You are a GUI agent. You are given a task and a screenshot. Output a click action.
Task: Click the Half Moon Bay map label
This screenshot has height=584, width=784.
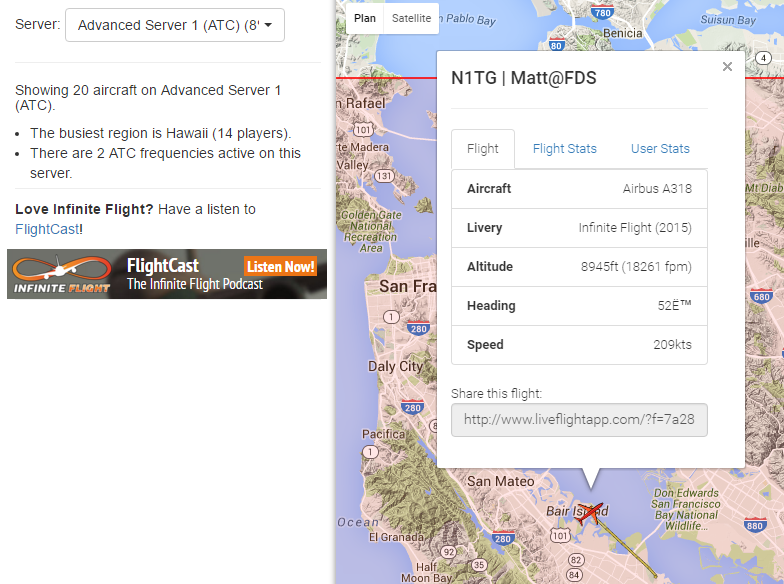tap(426, 572)
